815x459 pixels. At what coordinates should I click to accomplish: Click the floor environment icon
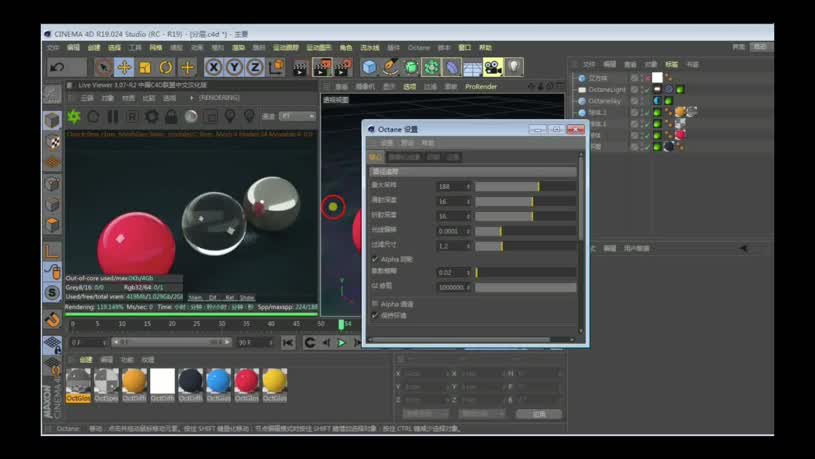pos(472,67)
